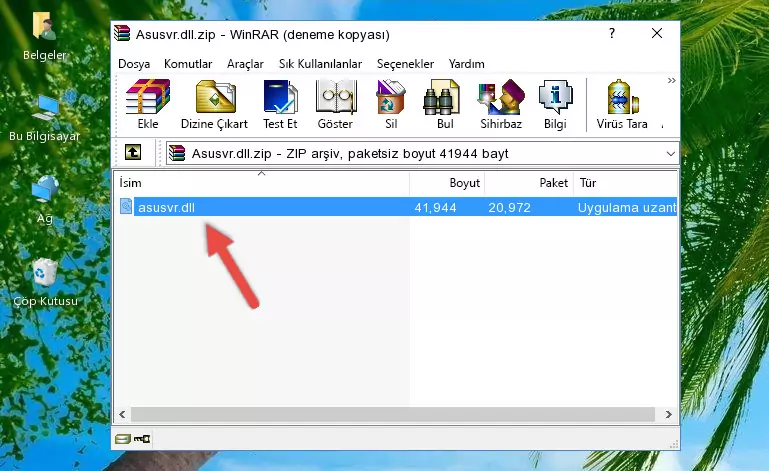
Task: Open the Sık Kullanılanlar menu
Action: click(320, 64)
